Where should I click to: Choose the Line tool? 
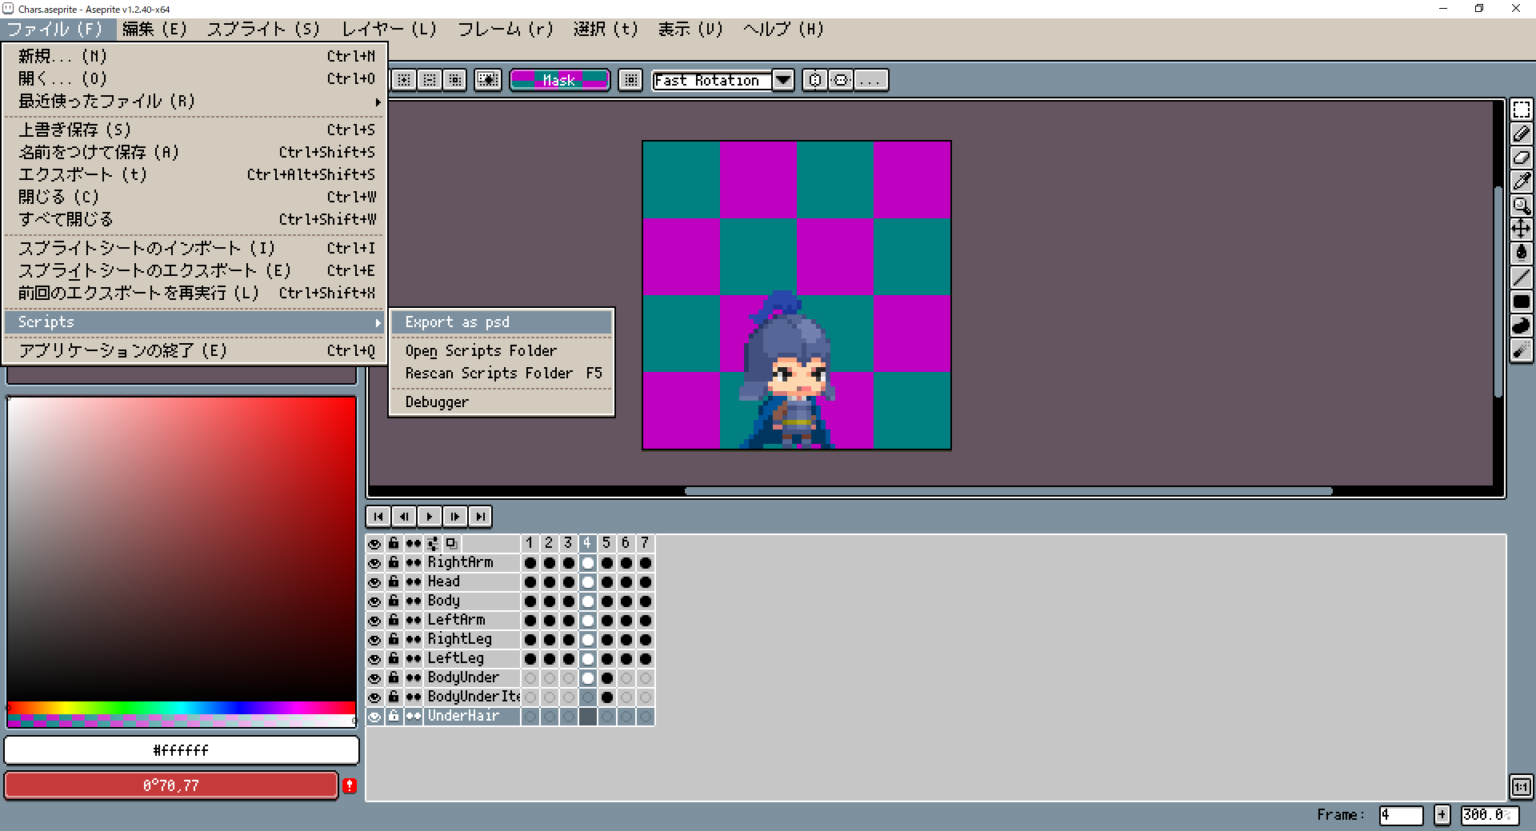click(1522, 277)
